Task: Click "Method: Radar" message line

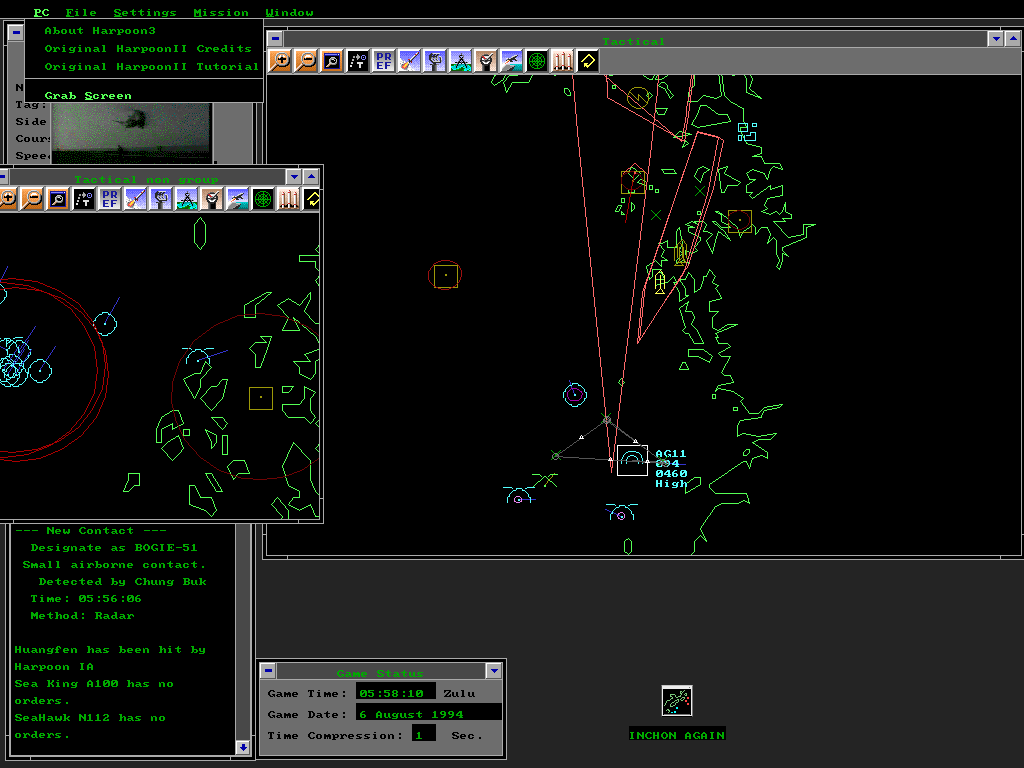Action: 82,615
